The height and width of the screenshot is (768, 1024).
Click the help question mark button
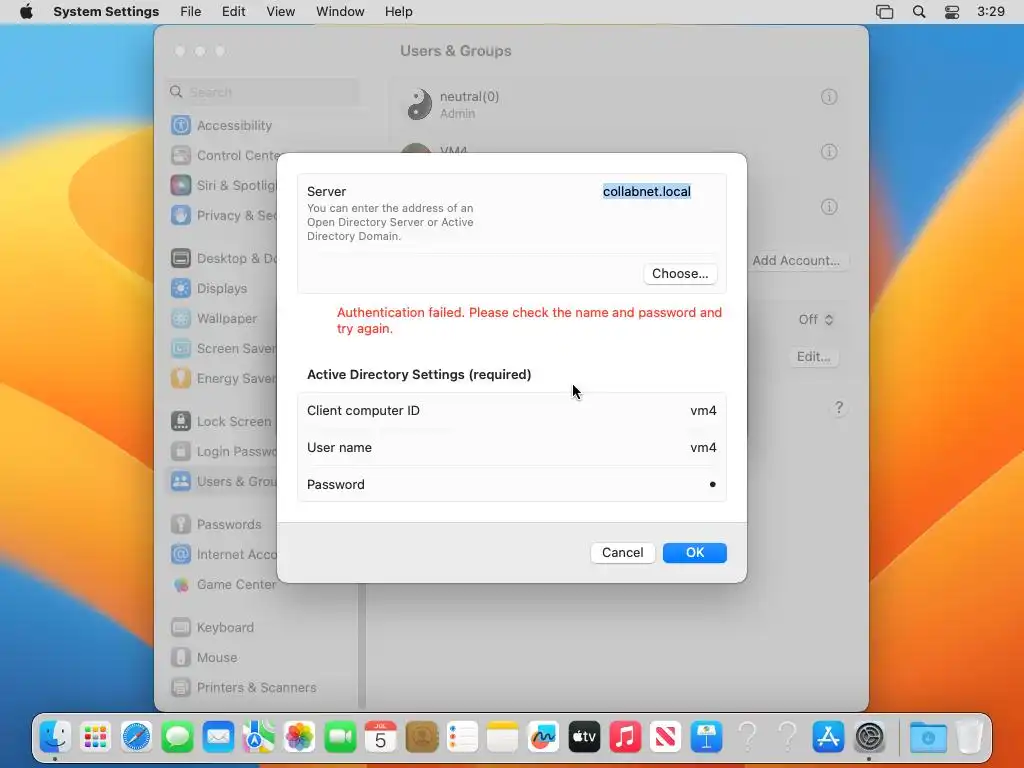[839, 408]
